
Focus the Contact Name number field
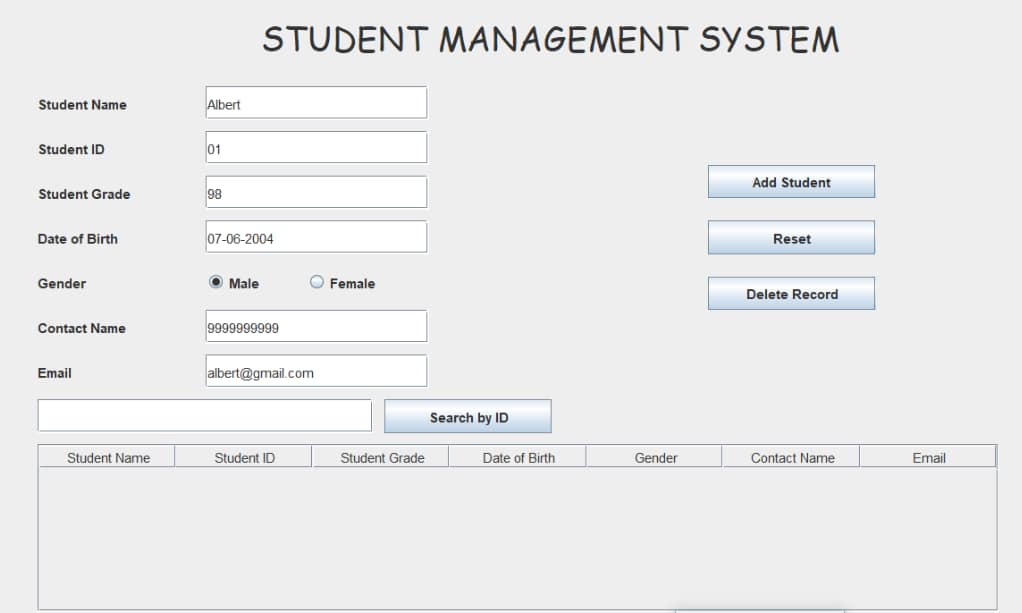pos(316,327)
